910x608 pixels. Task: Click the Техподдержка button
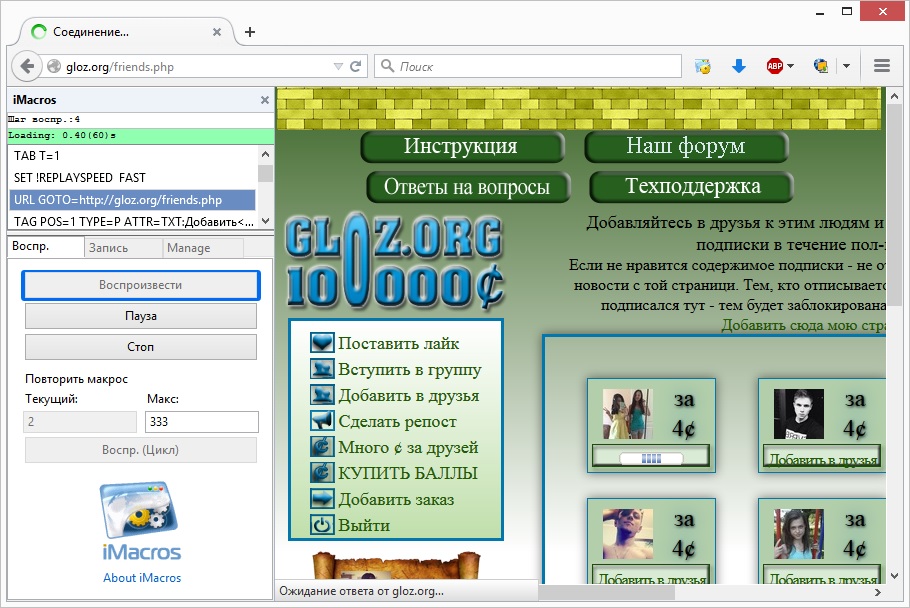tap(691, 187)
